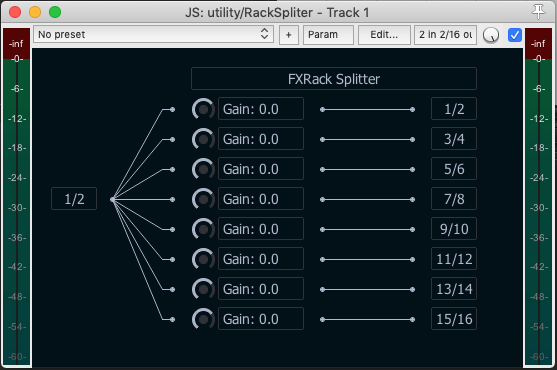Click the 5/6 output channel box

[454, 169]
